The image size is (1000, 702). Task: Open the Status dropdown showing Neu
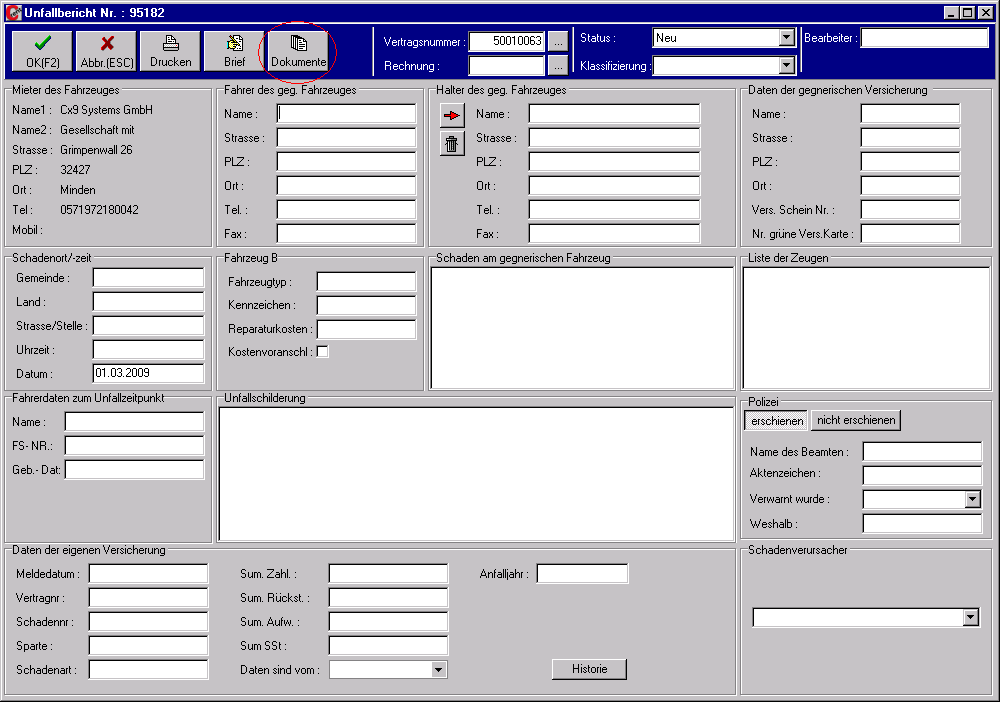tap(786, 38)
